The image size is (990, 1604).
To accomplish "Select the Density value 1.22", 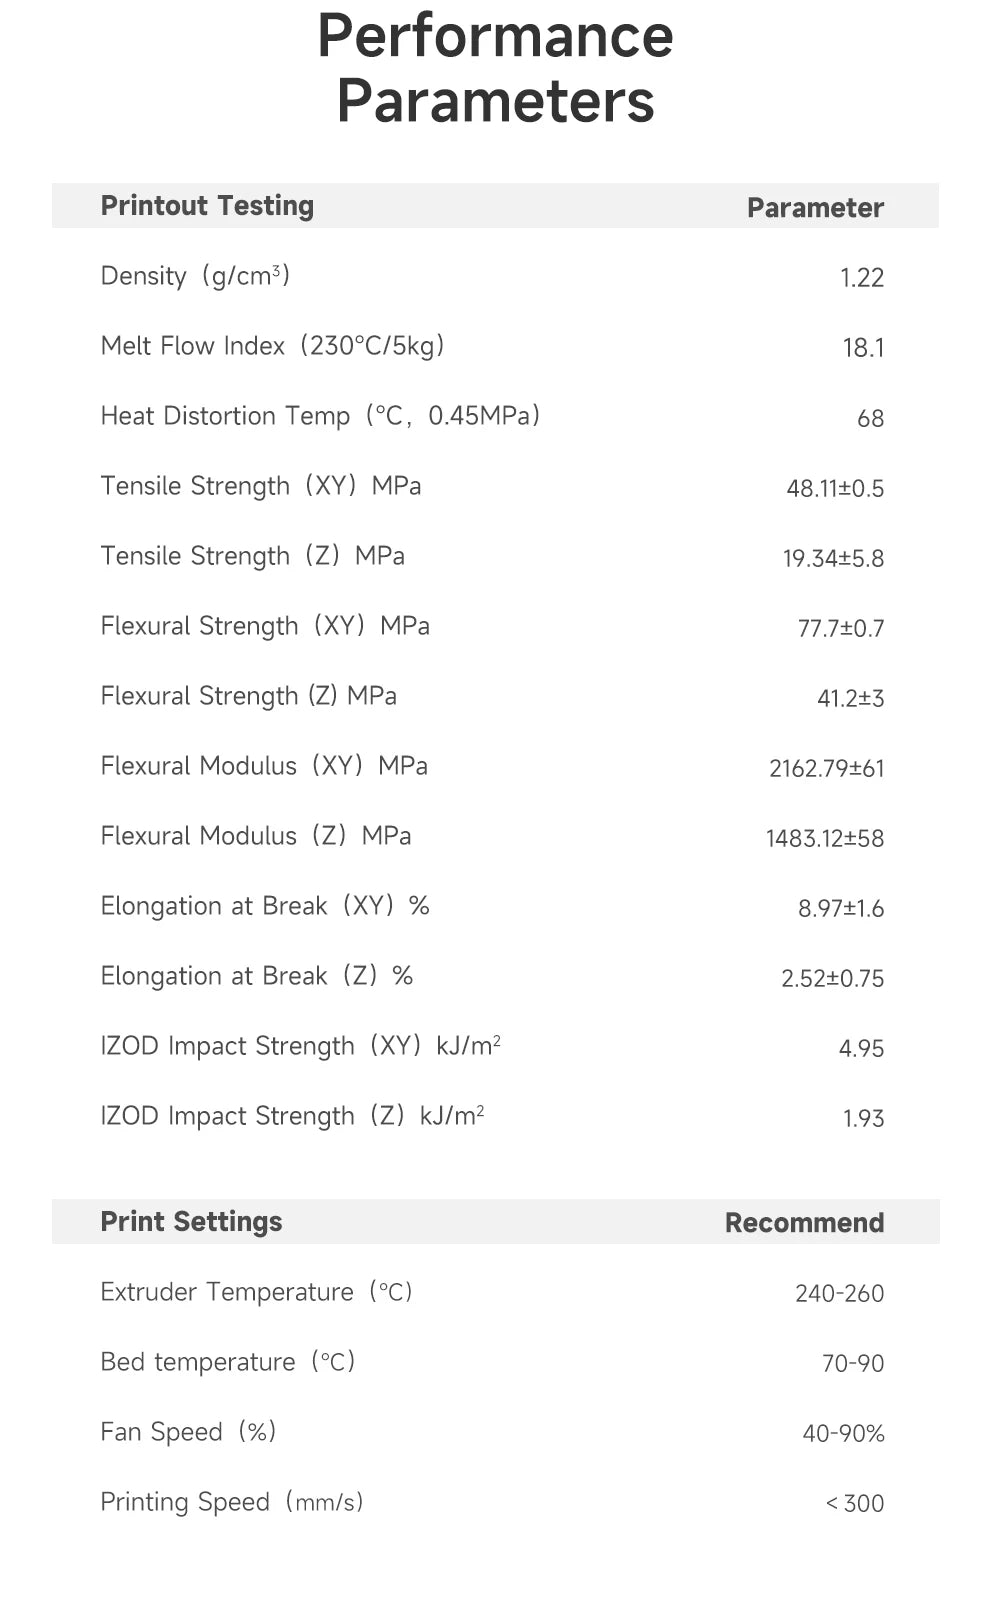I will (861, 278).
